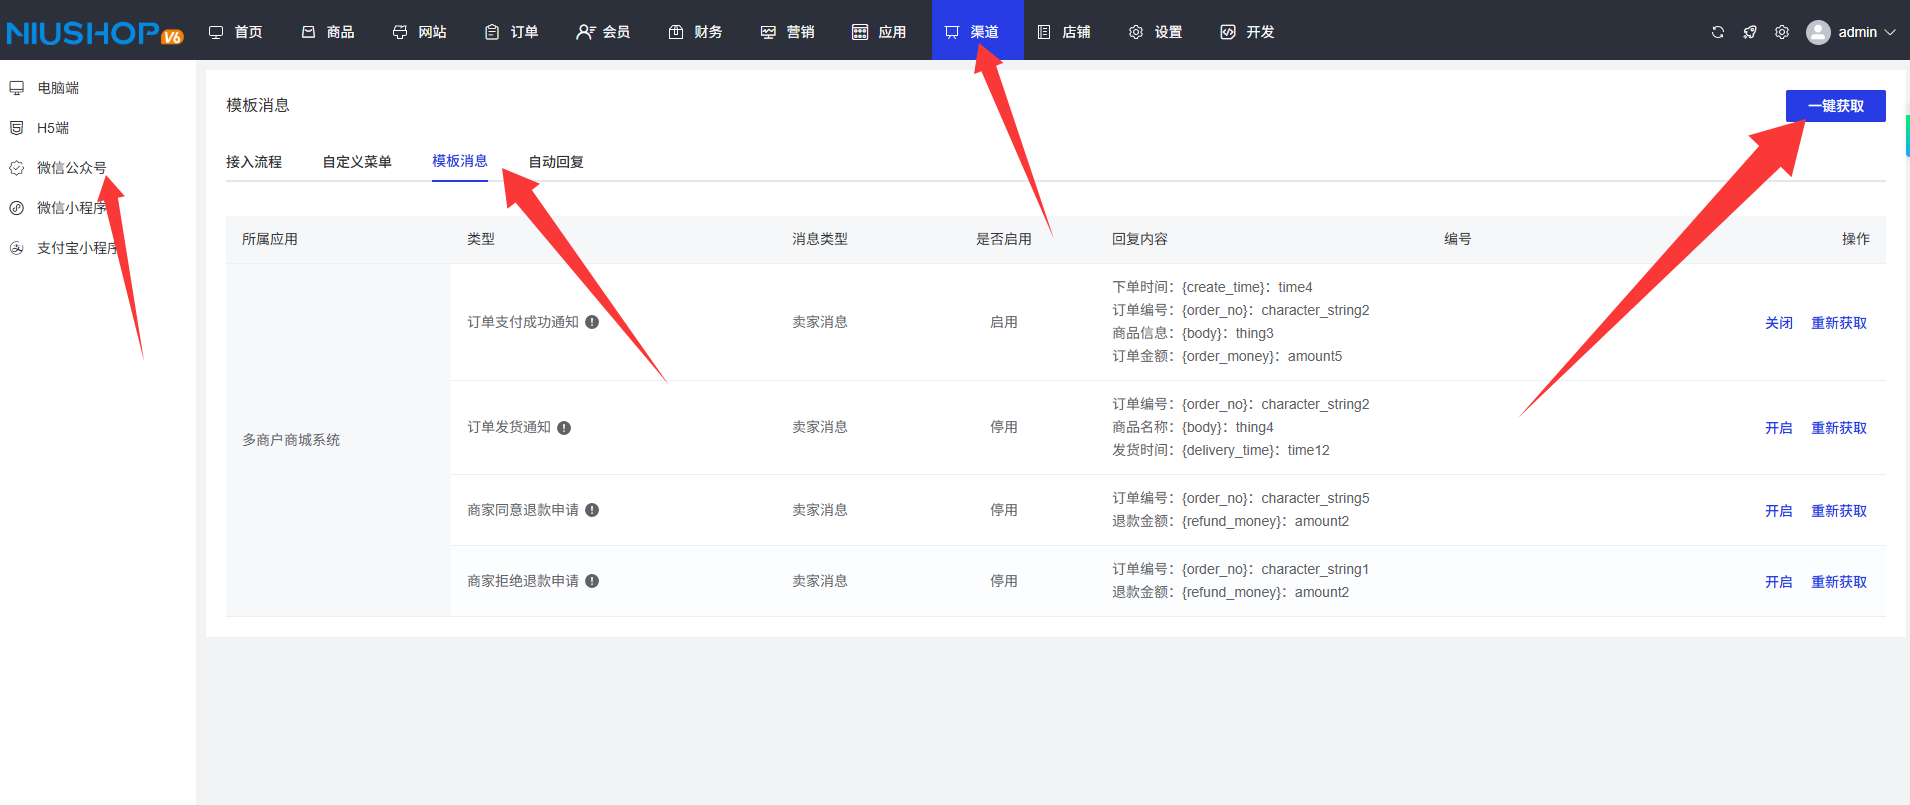1910x805 pixels.
Task: Enable 商家拒绝退款申请 with 开启 link
Action: point(1778,582)
